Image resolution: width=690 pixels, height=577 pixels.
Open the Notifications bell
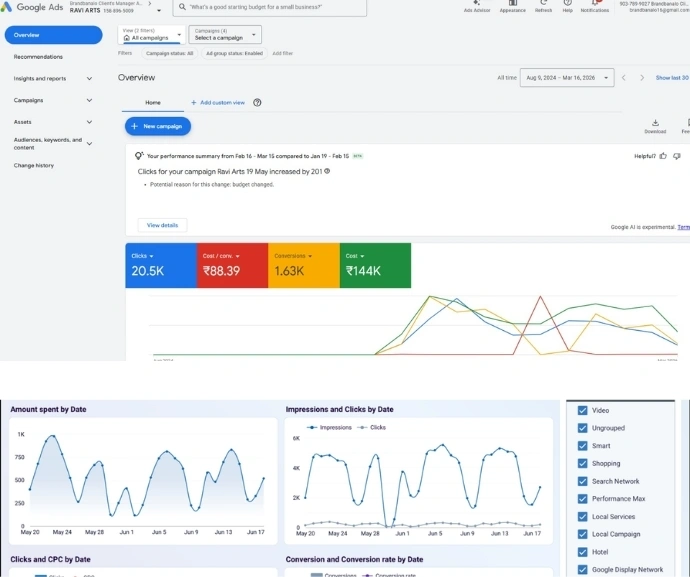point(594,5)
